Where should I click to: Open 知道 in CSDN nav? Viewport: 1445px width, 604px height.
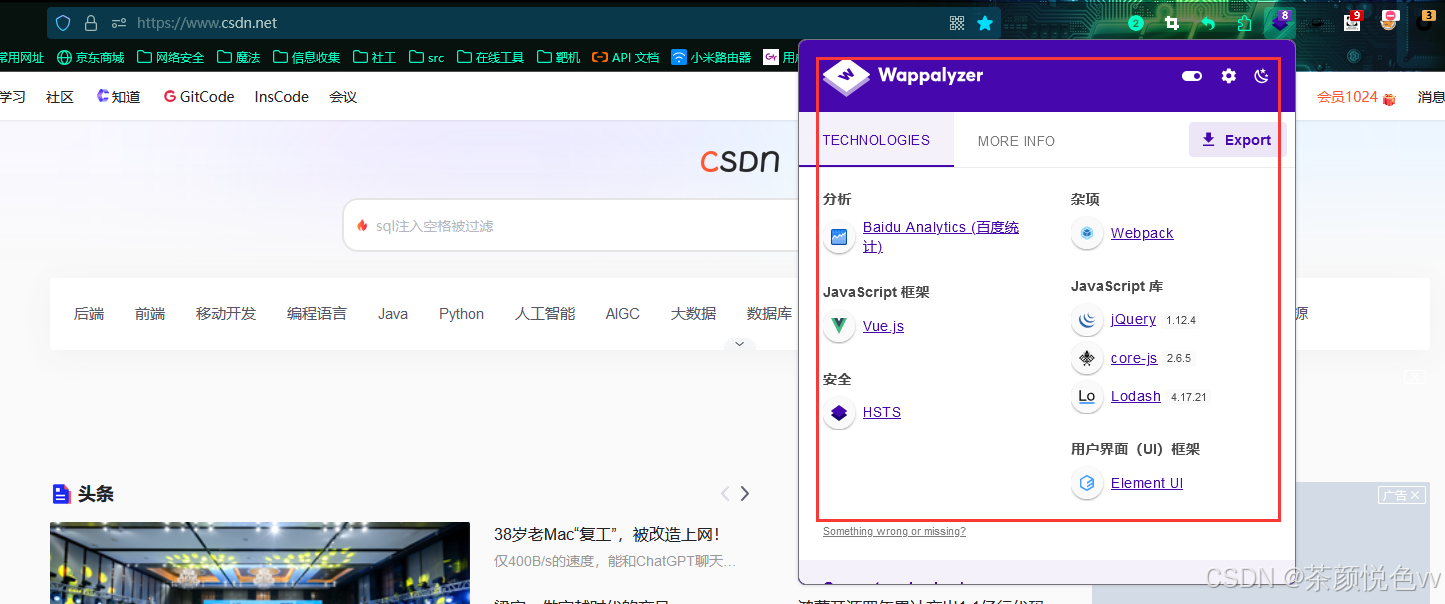point(119,97)
